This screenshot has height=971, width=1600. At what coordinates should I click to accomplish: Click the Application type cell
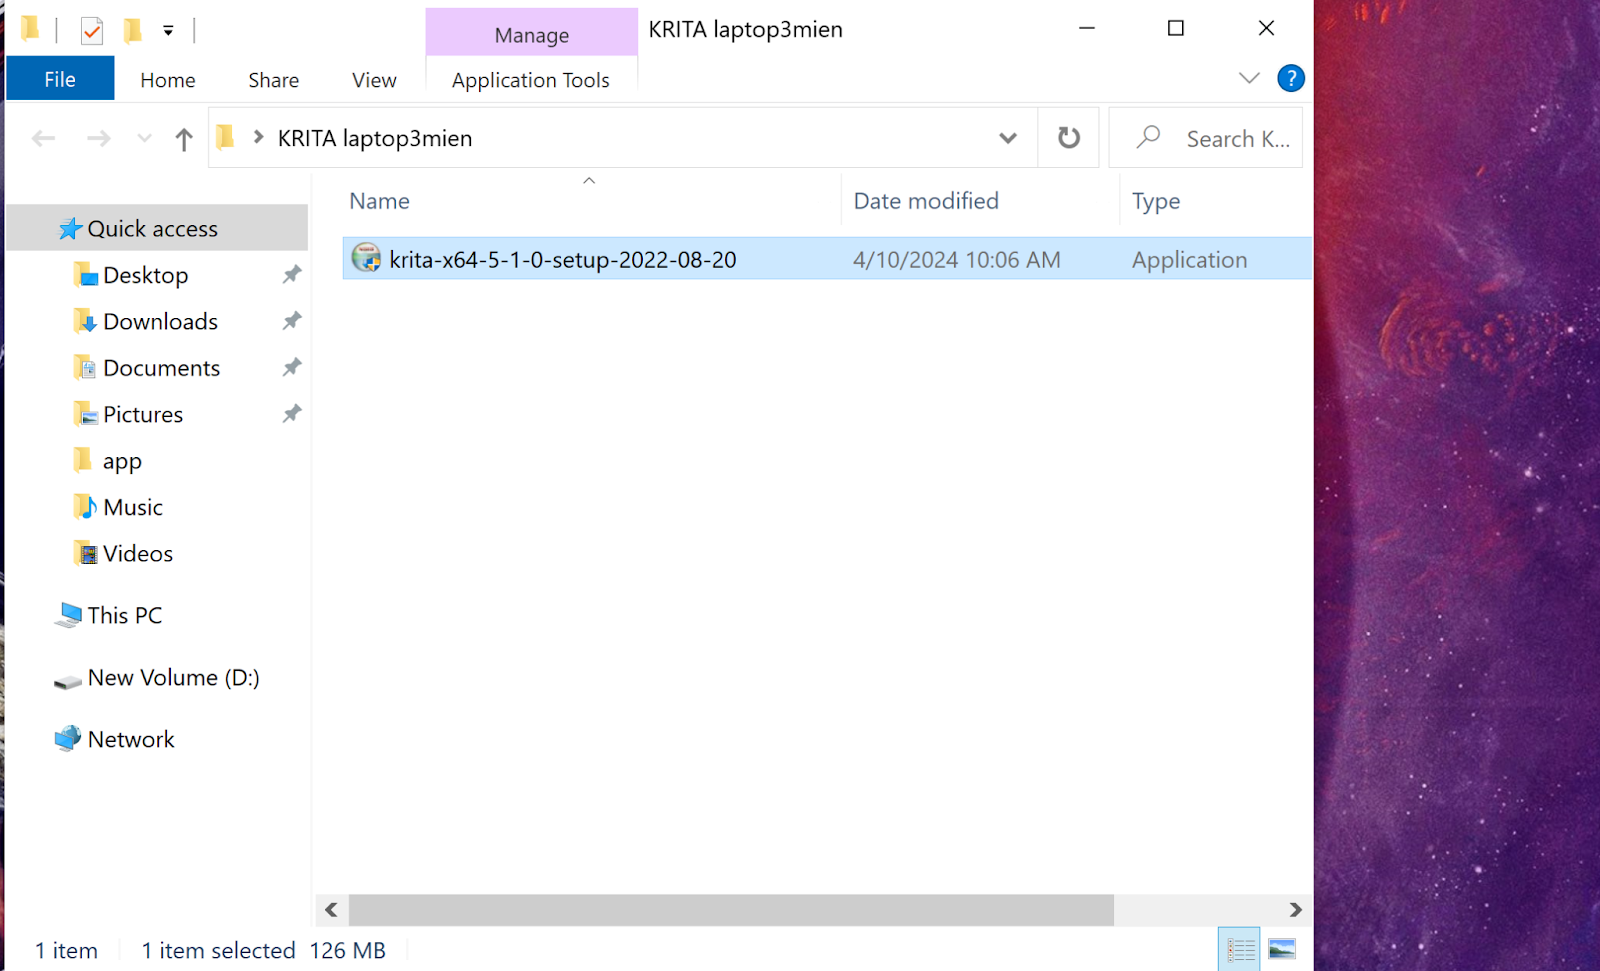tap(1190, 260)
